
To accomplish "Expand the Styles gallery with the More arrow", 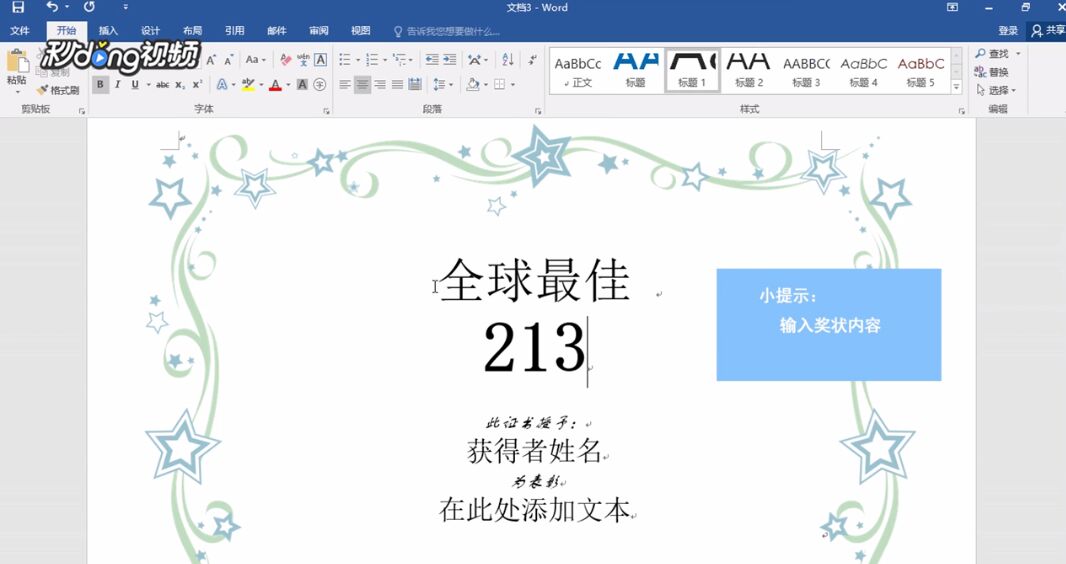I will (957, 87).
